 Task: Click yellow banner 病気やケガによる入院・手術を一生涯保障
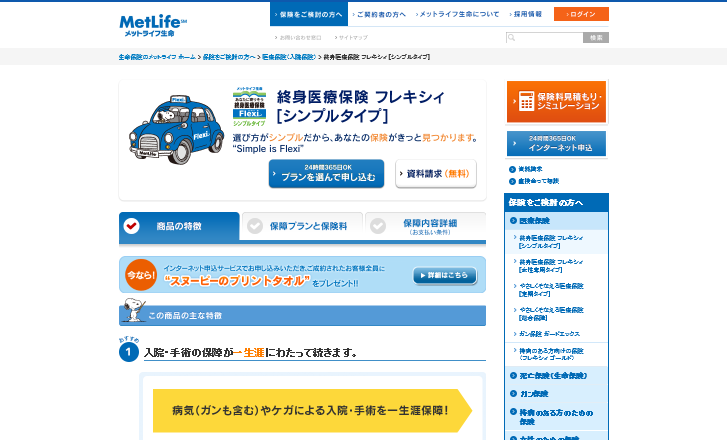coord(312,411)
